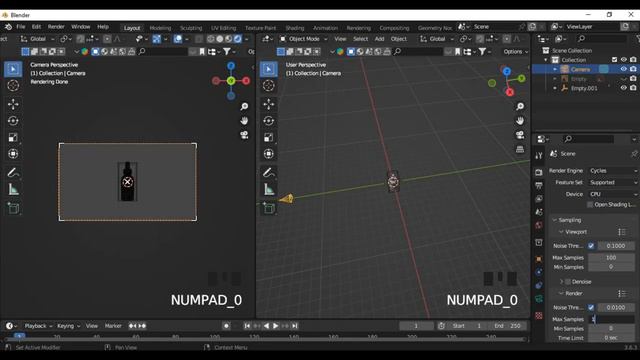The width and height of the screenshot is (640, 360).
Task: Hide Empty.001 using eye icon
Action: pyautogui.click(x=624, y=88)
